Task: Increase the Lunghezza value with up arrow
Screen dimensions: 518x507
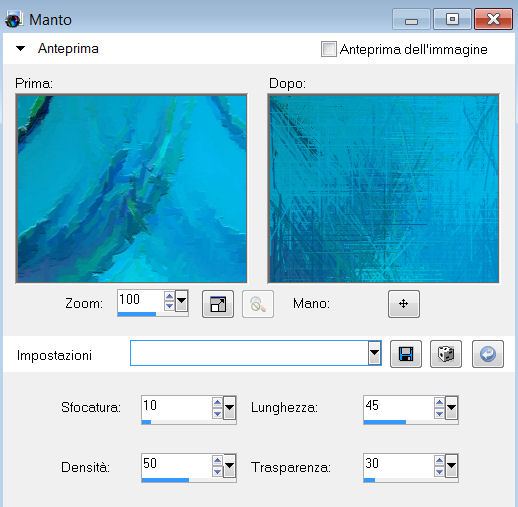Action: [x=439, y=403]
